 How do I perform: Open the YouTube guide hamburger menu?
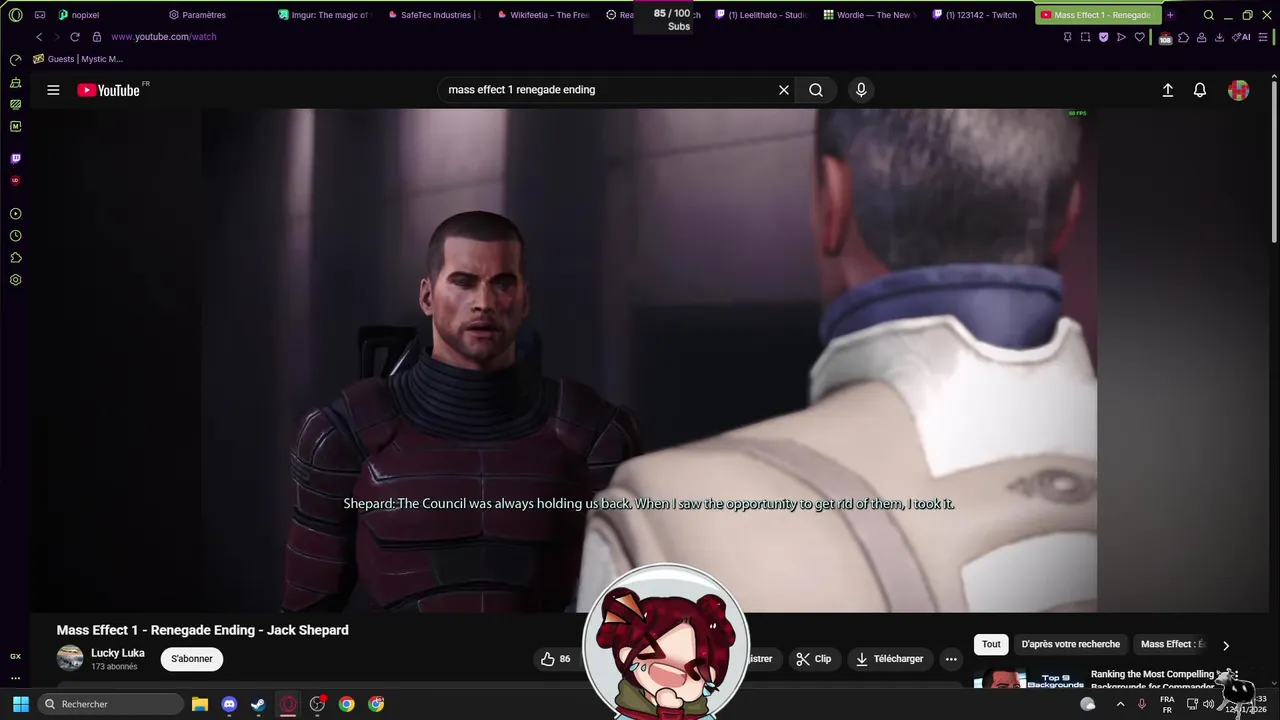[53, 90]
